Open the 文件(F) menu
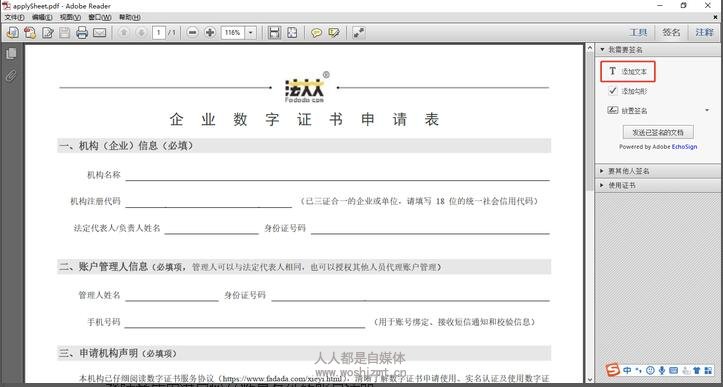The height and width of the screenshot is (387, 723). point(14,17)
